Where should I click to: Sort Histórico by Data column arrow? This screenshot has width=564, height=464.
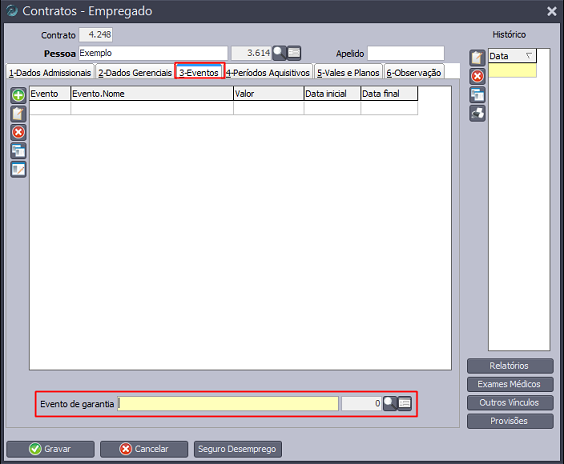(529, 56)
